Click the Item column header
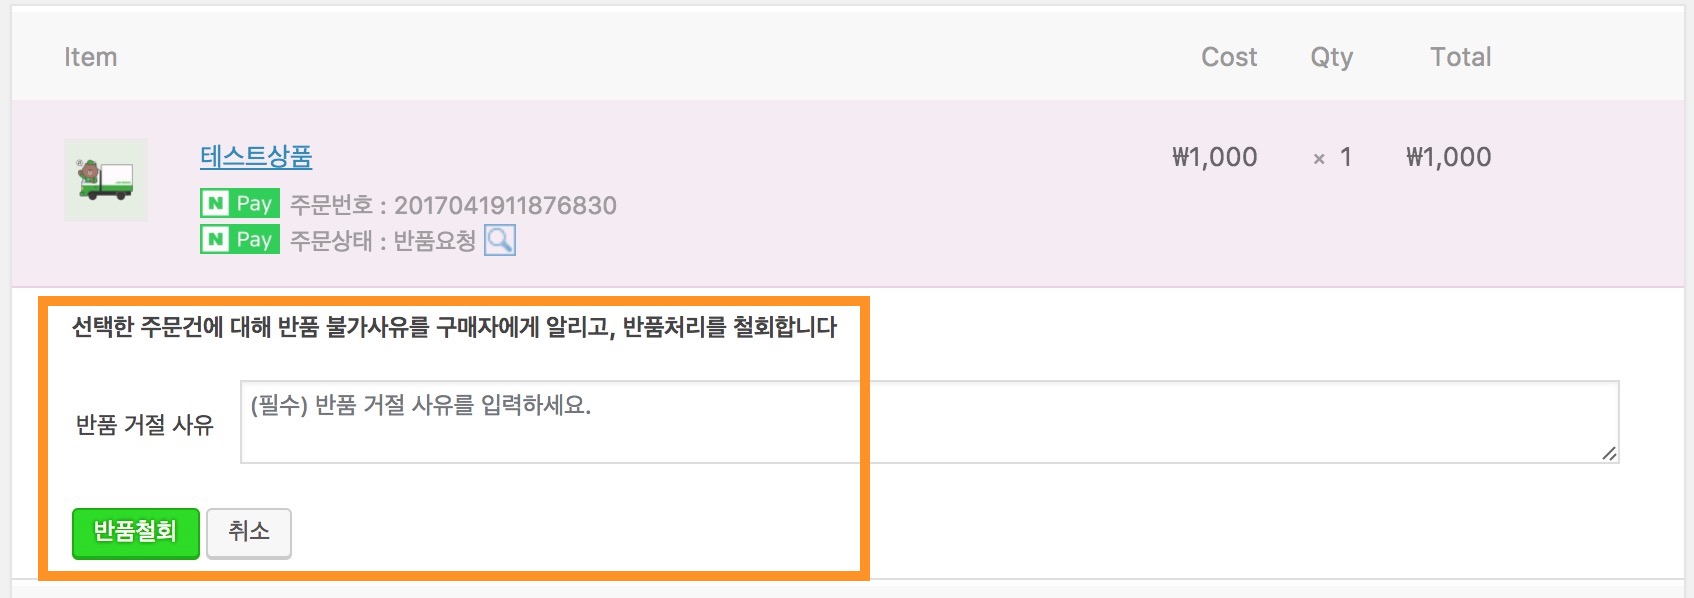Viewport: 1694px width, 598px height. (91, 57)
